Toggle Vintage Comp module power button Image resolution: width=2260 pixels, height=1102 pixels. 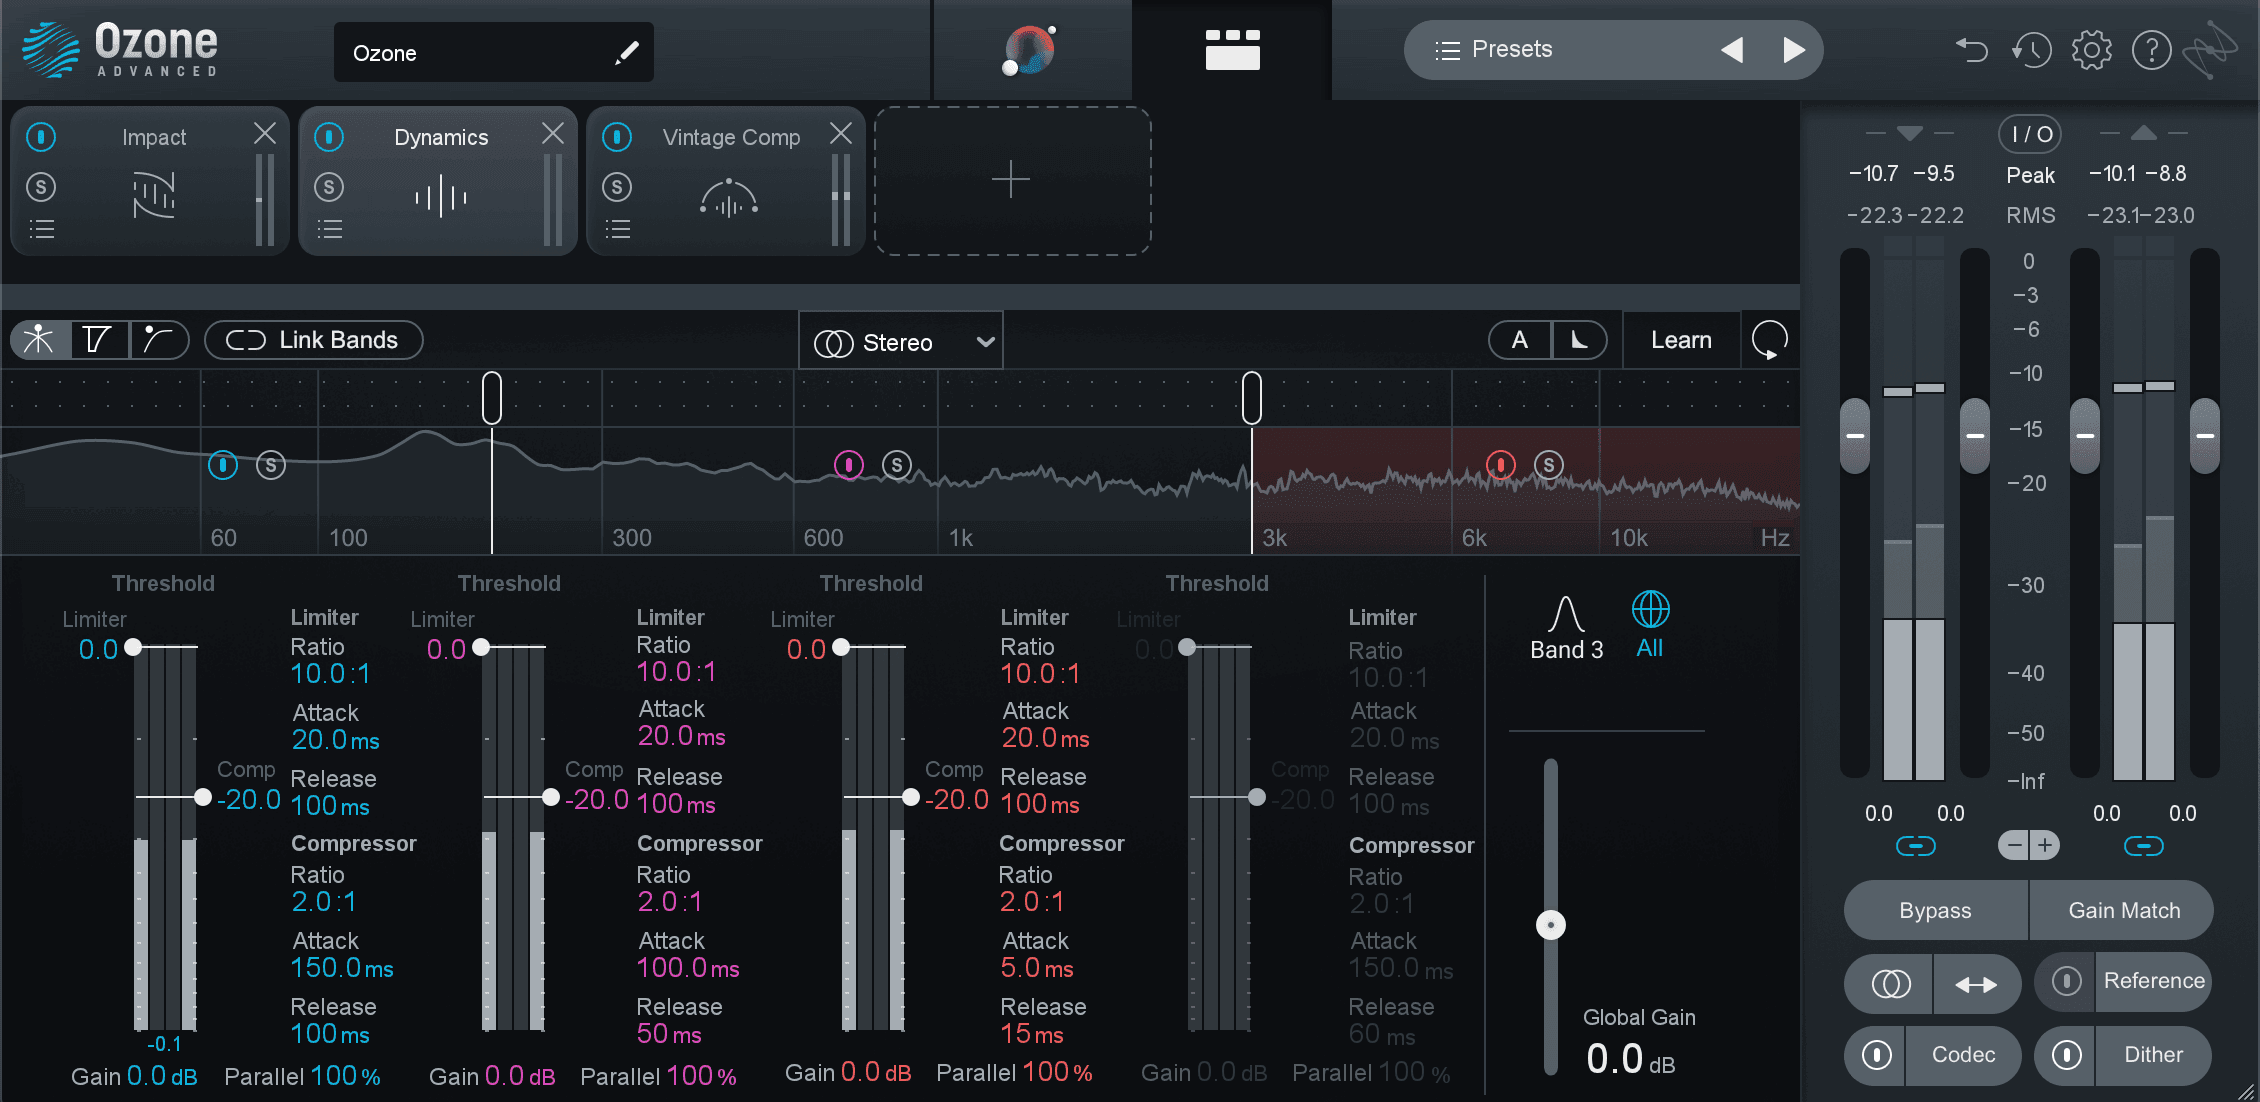coord(617,136)
